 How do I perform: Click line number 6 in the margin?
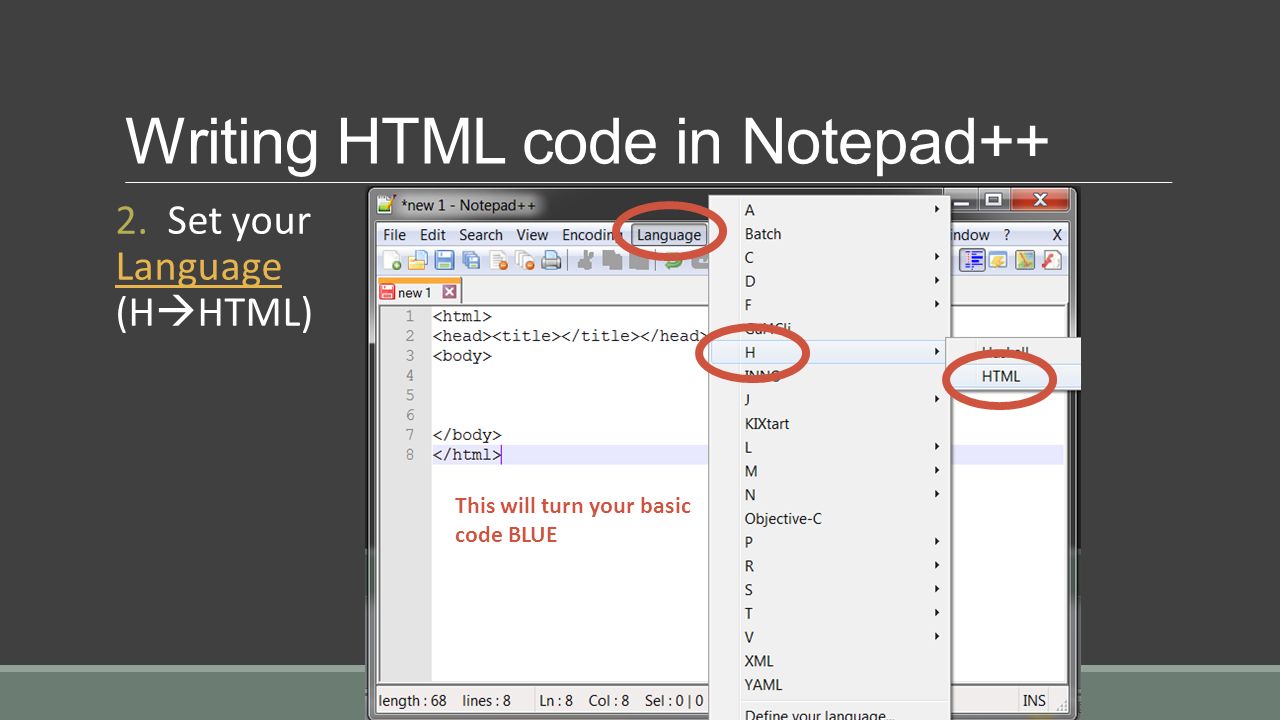point(410,415)
